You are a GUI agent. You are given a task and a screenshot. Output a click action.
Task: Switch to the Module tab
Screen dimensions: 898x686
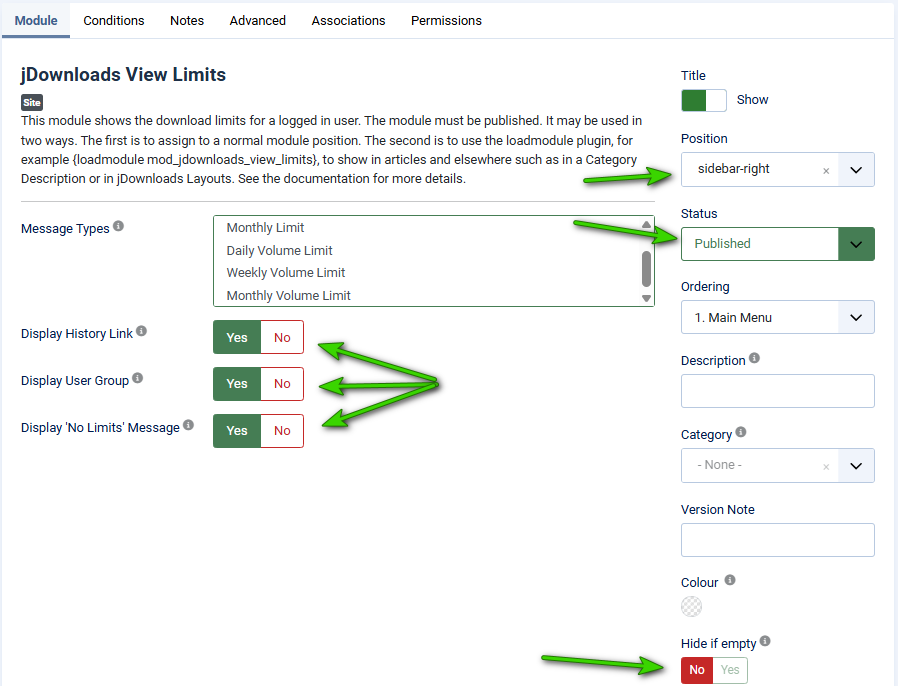pyautogui.click(x=36, y=21)
